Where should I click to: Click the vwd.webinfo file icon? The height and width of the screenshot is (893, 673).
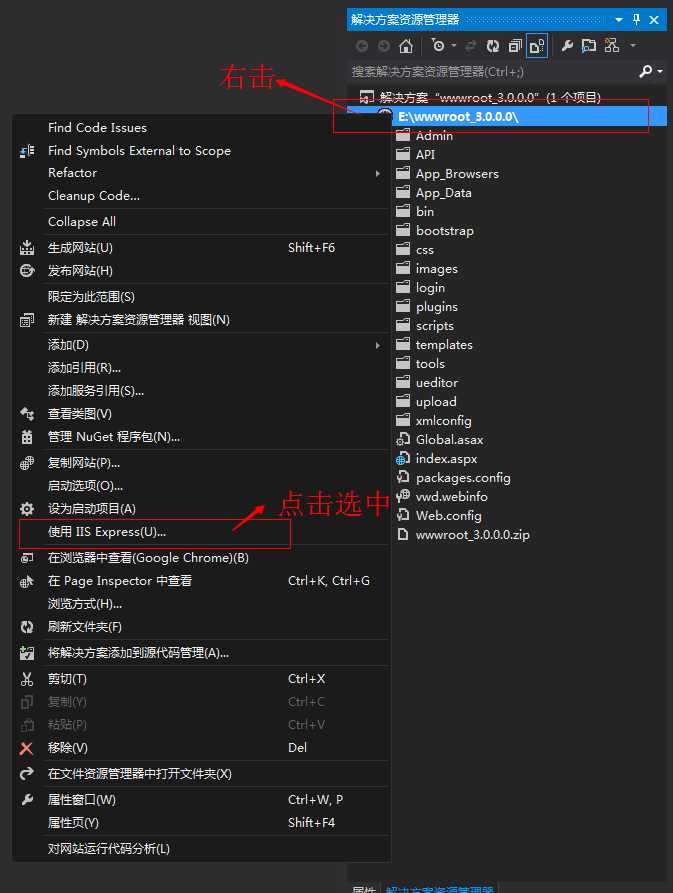[403, 496]
